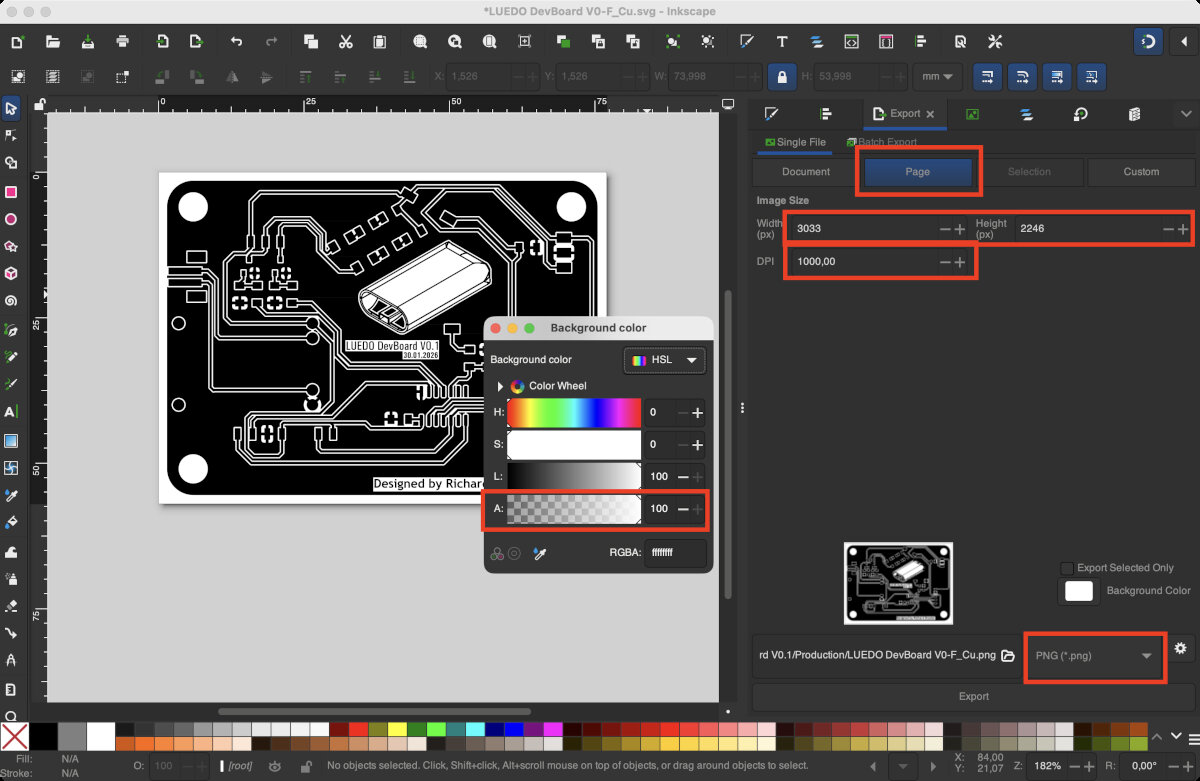Viewport: 1200px width, 781px height.
Task: Open the Fill and Stroke panel tab
Action: click(x=771, y=114)
